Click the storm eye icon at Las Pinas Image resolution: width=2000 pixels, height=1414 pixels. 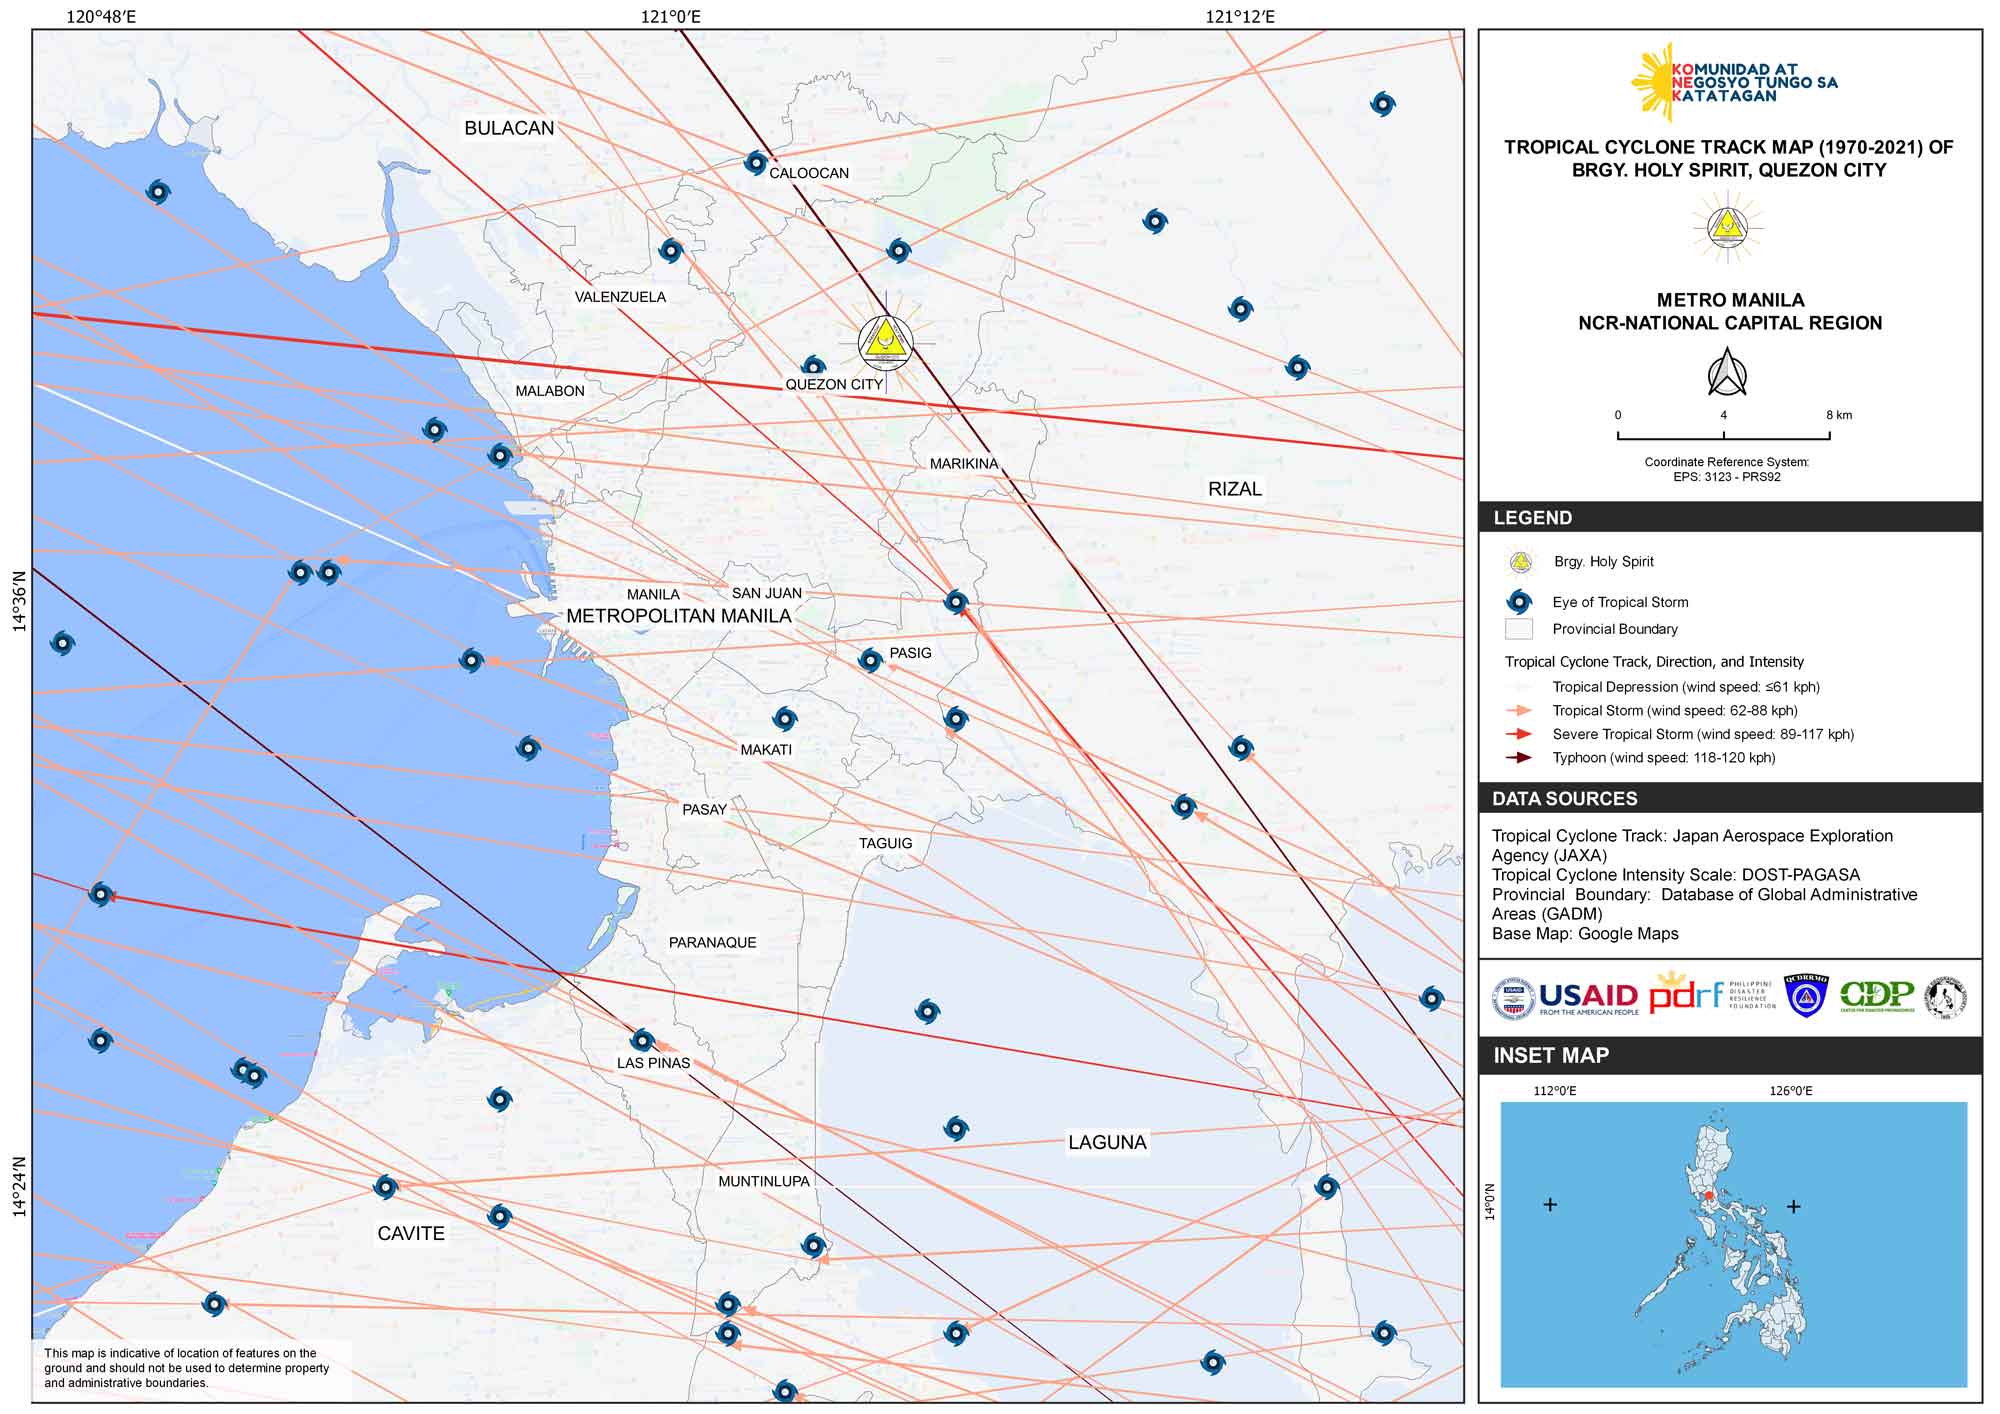[643, 1040]
